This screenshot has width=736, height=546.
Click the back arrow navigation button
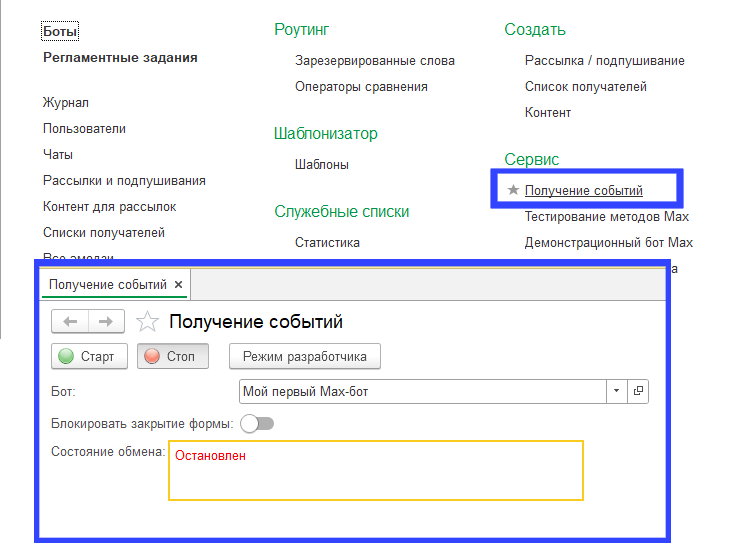(x=70, y=322)
